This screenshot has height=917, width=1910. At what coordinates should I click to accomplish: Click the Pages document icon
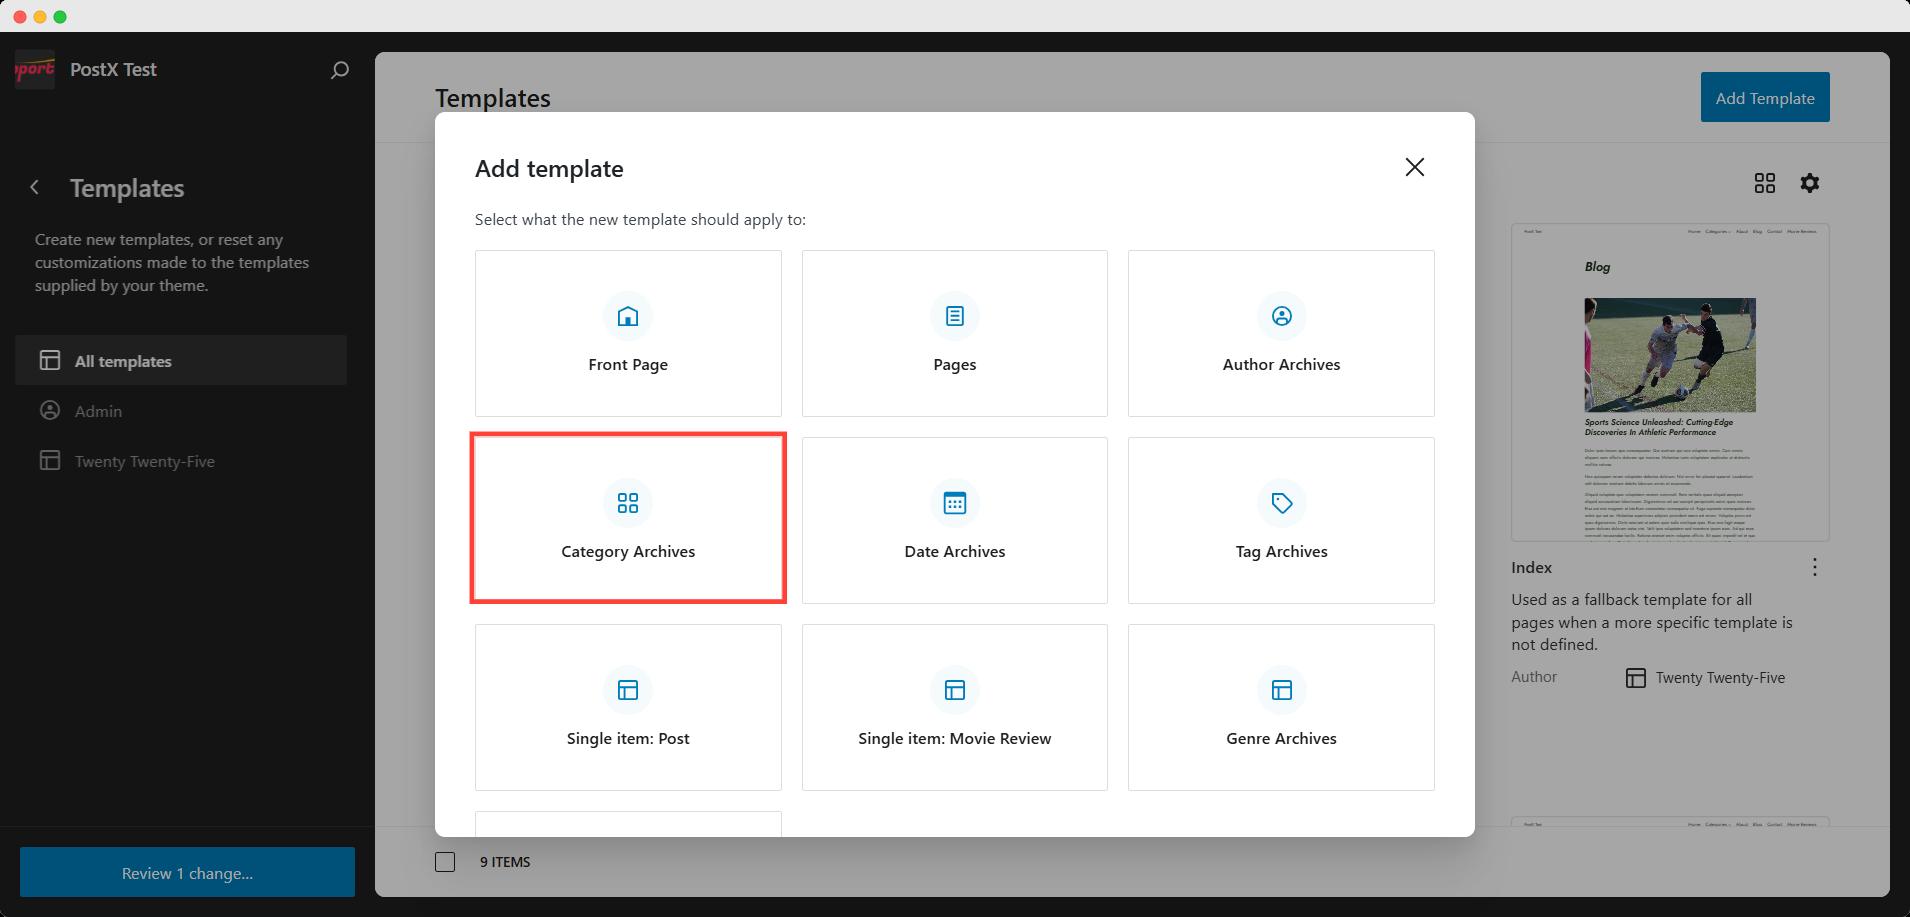pyautogui.click(x=955, y=316)
